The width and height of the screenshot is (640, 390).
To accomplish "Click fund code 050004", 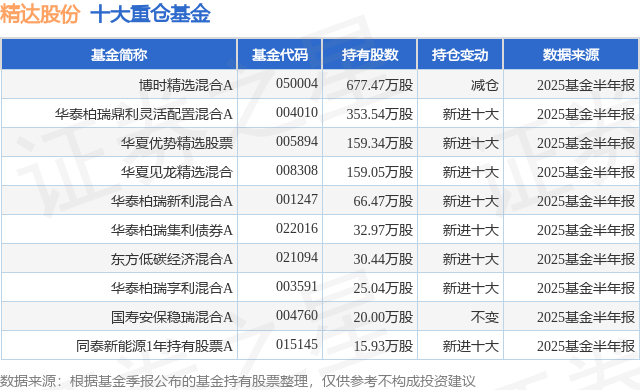I will (x=297, y=83).
